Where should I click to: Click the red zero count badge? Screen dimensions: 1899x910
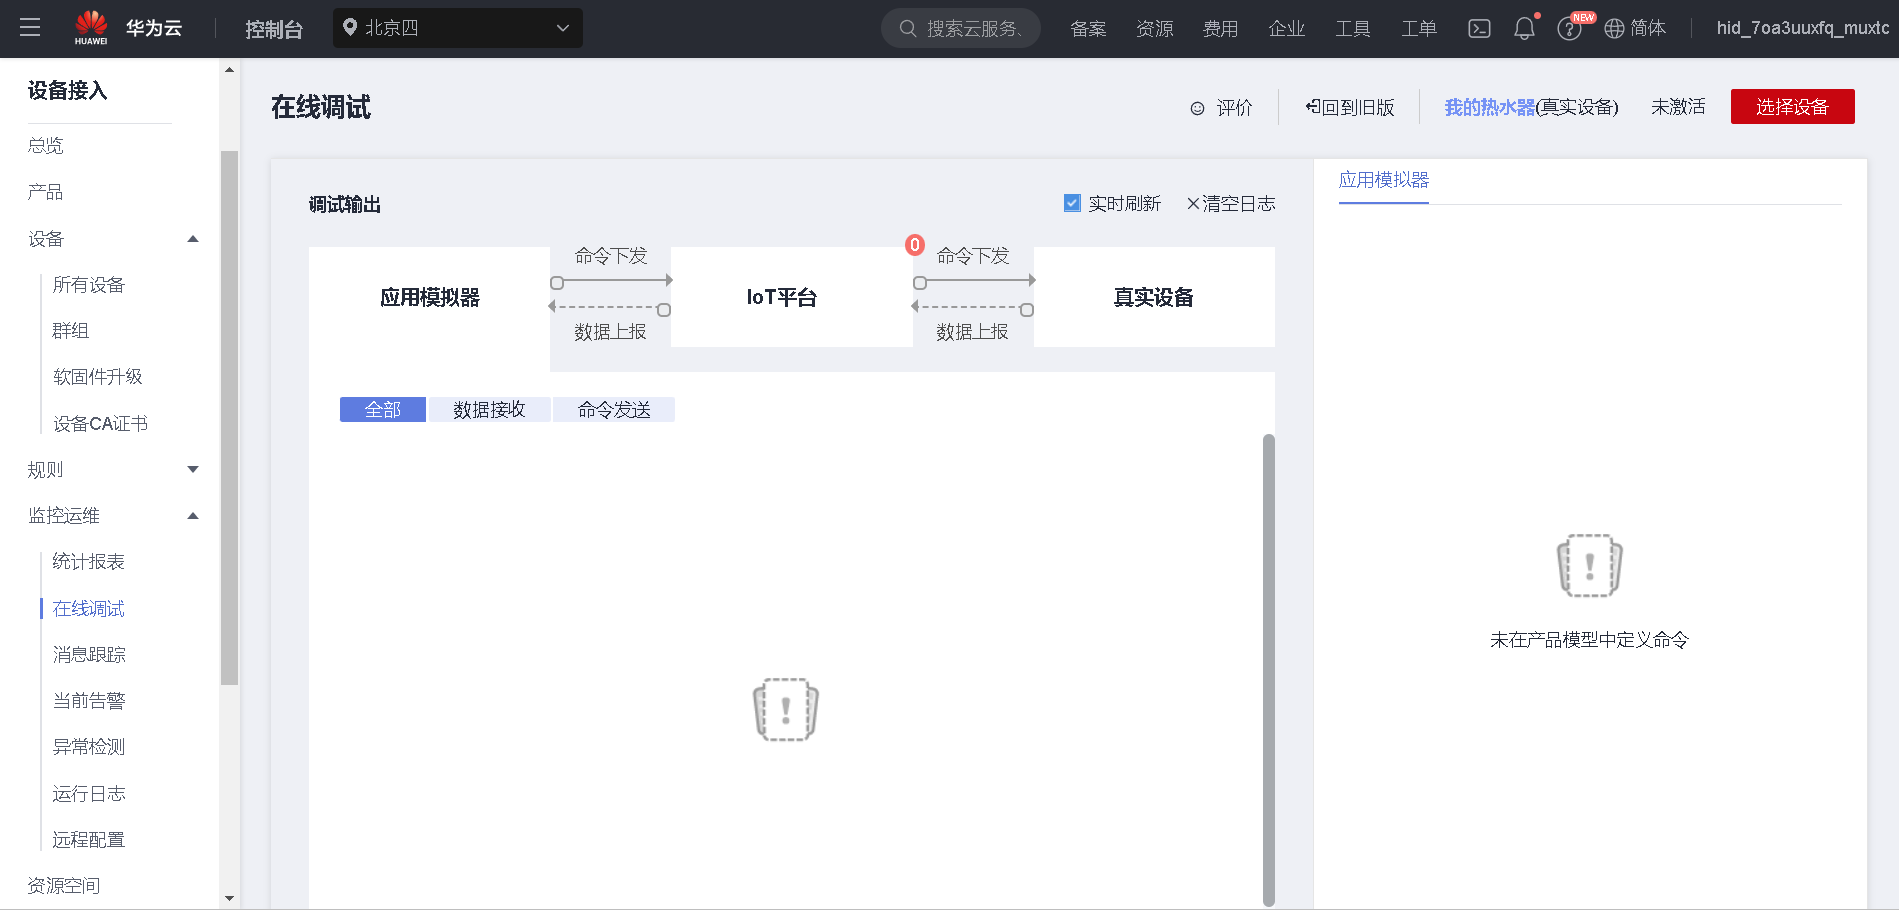click(x=915, y=245)
